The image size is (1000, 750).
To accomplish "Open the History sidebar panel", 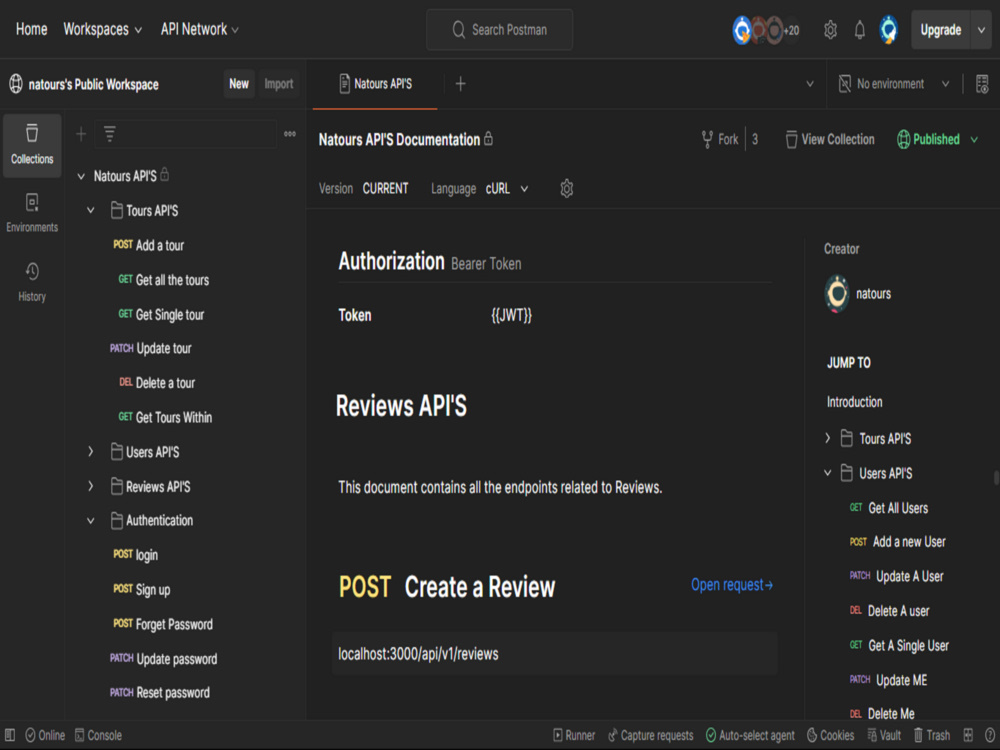I will 32,282.
